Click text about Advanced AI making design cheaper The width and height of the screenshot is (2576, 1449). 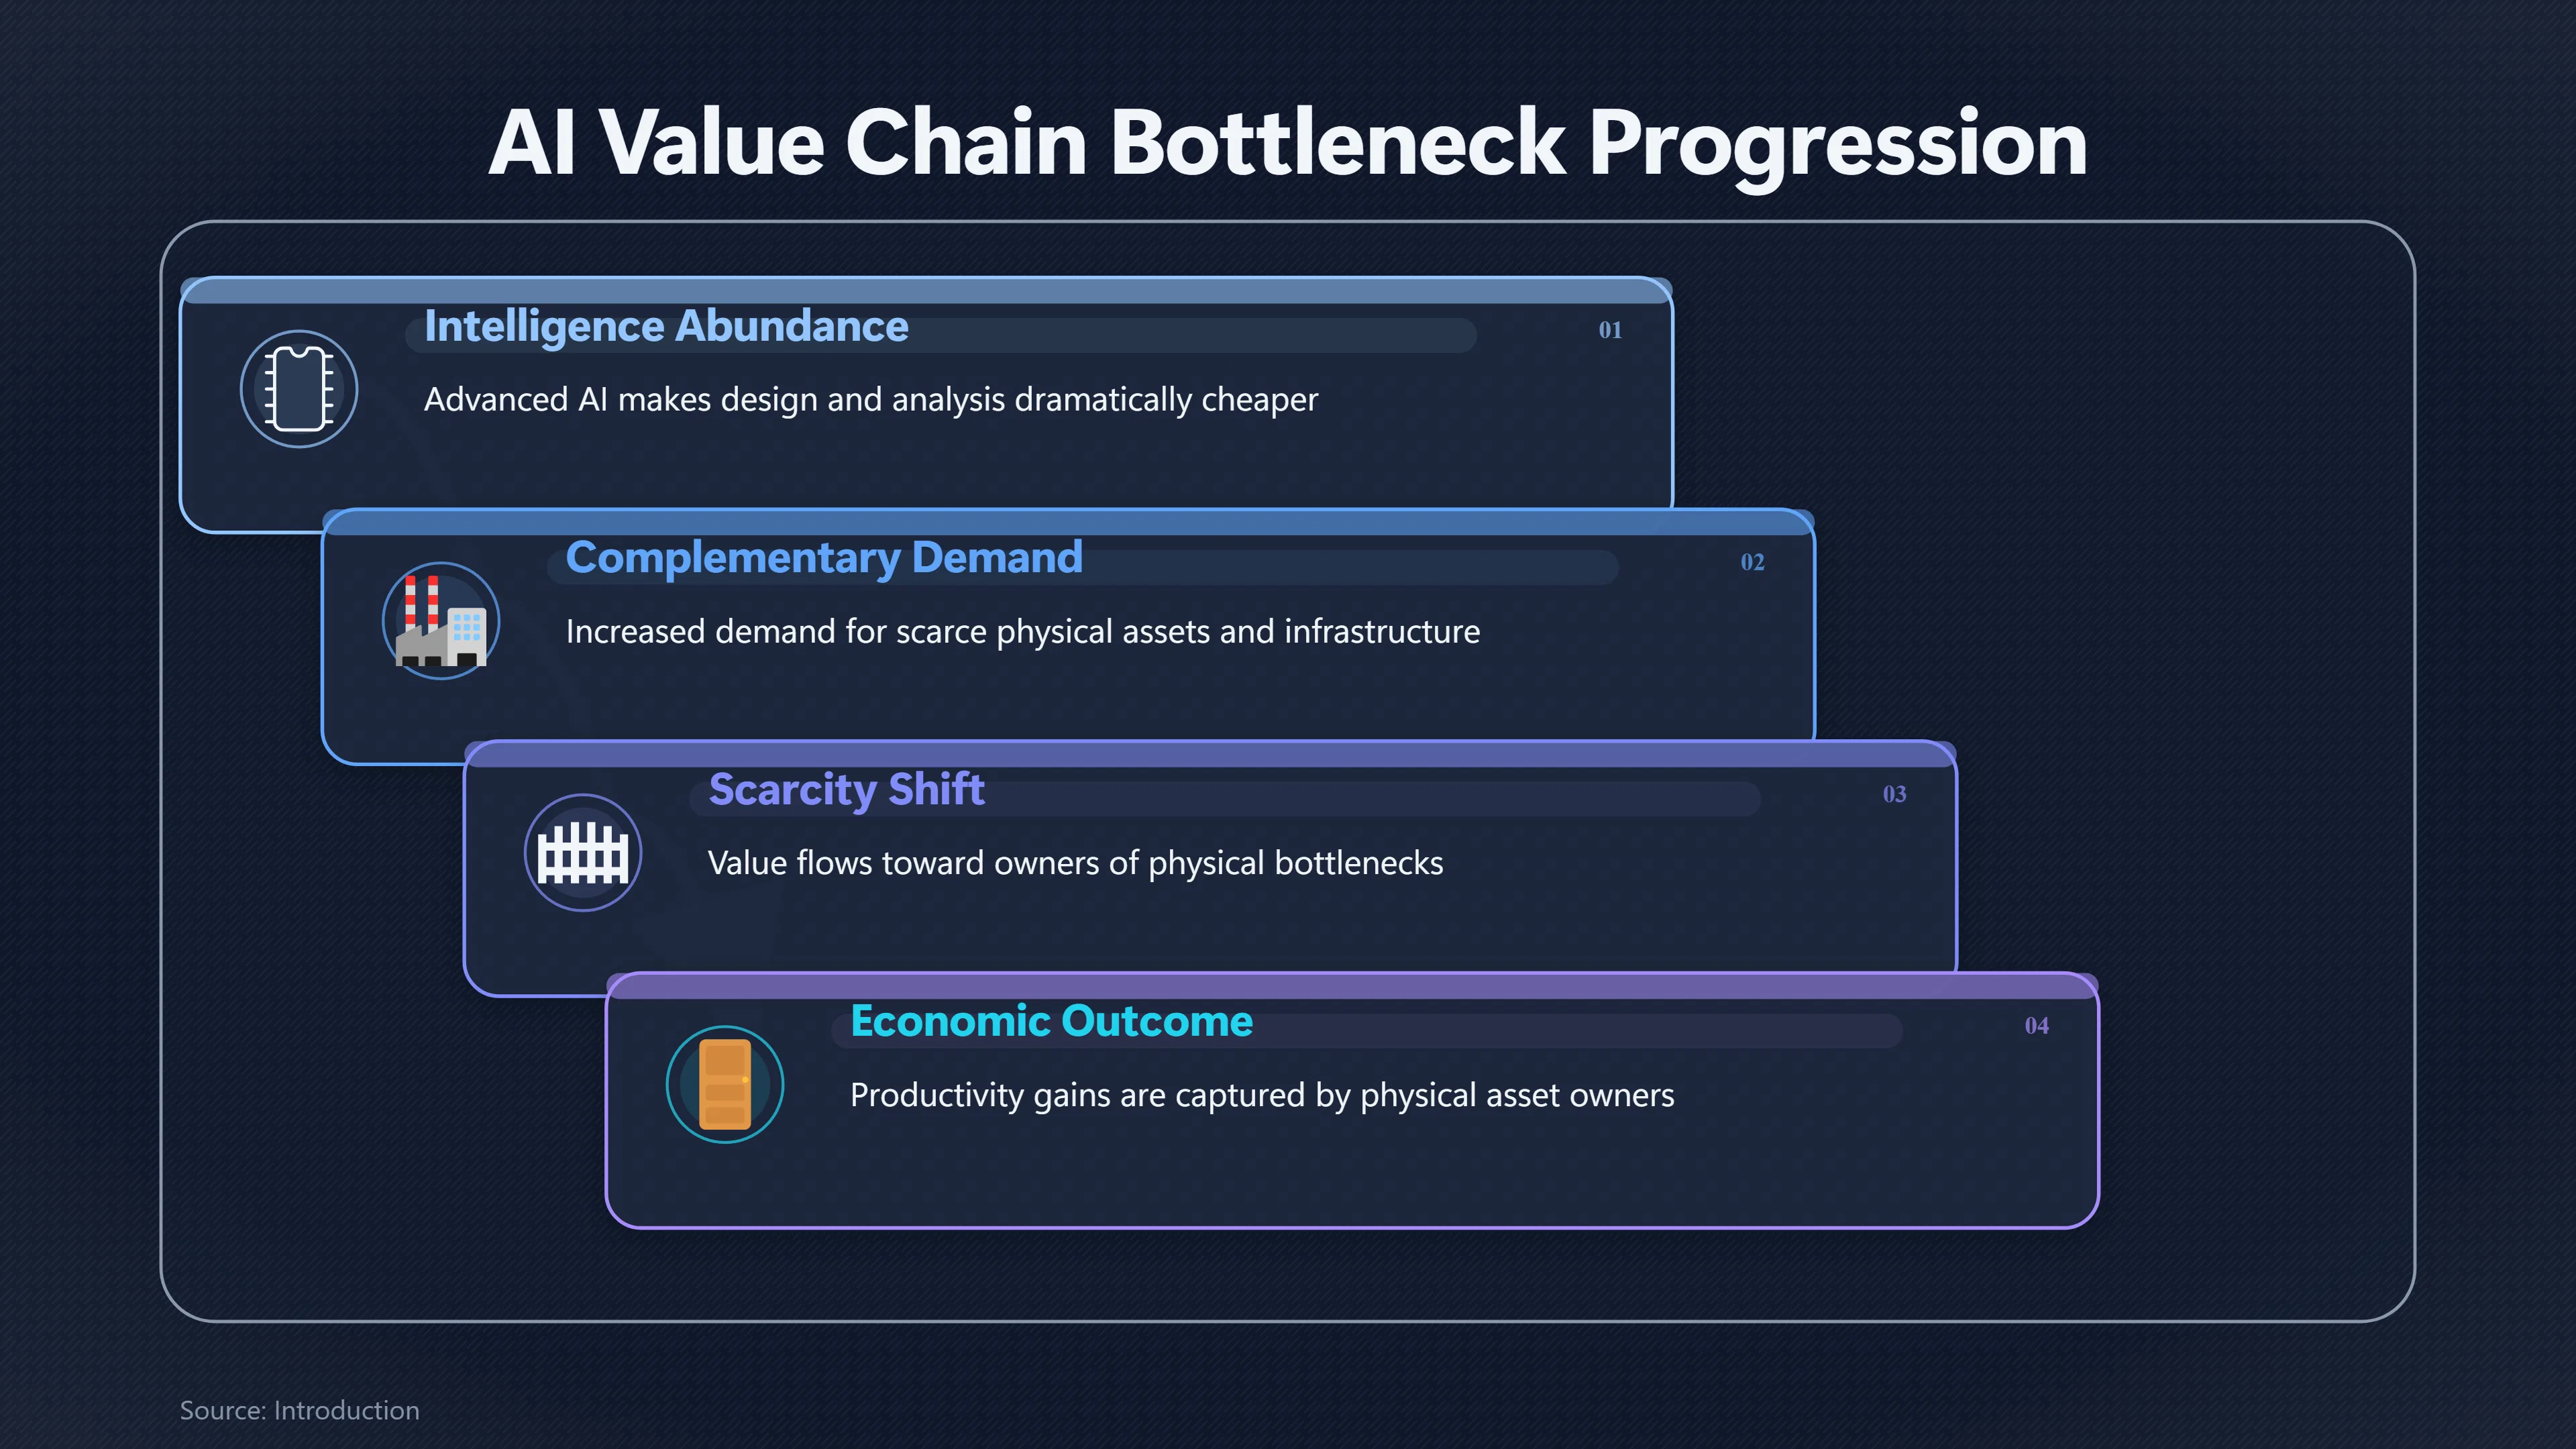(871, 400)
